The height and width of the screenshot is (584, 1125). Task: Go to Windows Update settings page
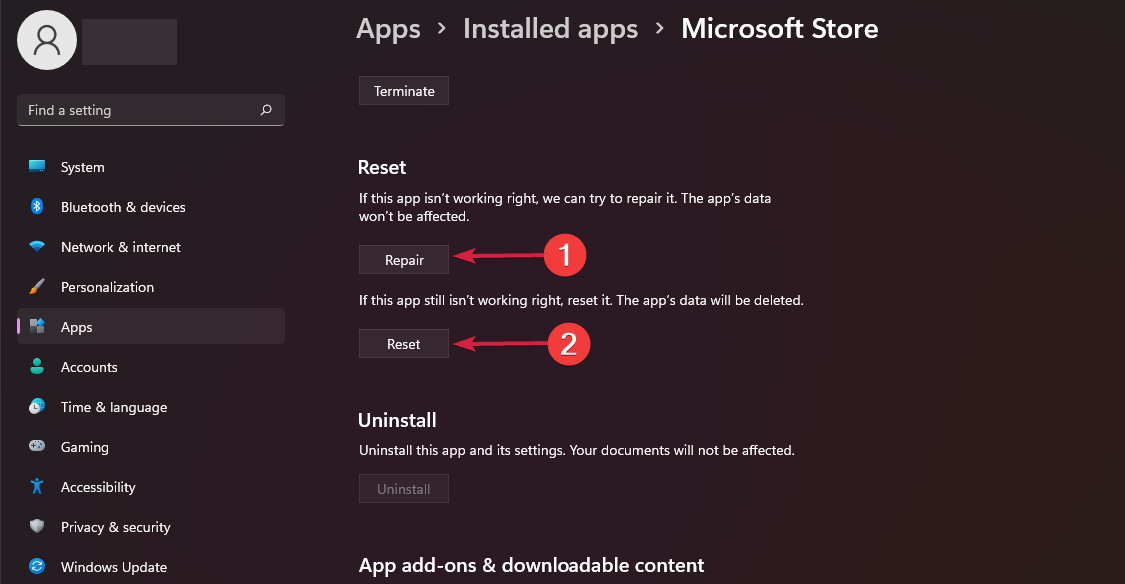click(114, 567)
